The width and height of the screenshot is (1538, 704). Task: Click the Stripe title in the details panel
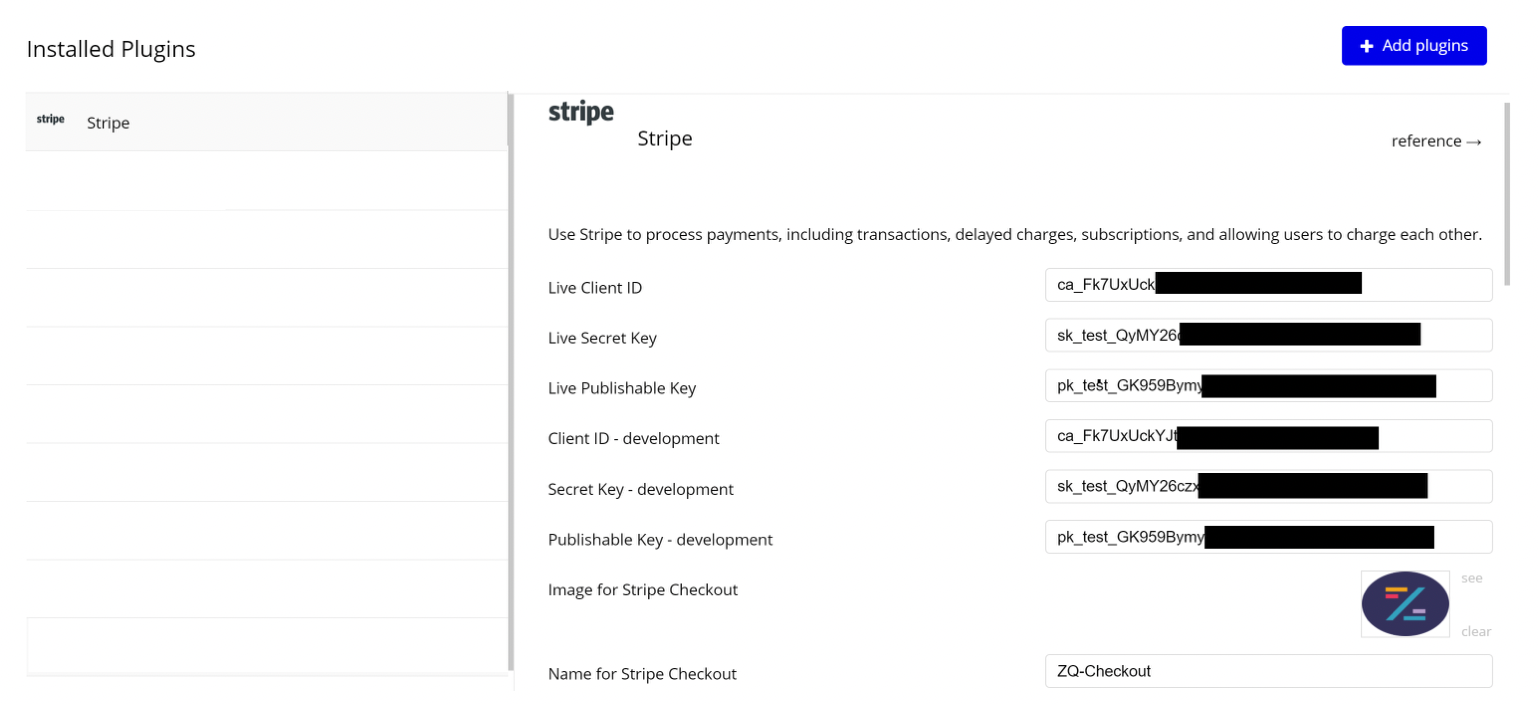665,138
